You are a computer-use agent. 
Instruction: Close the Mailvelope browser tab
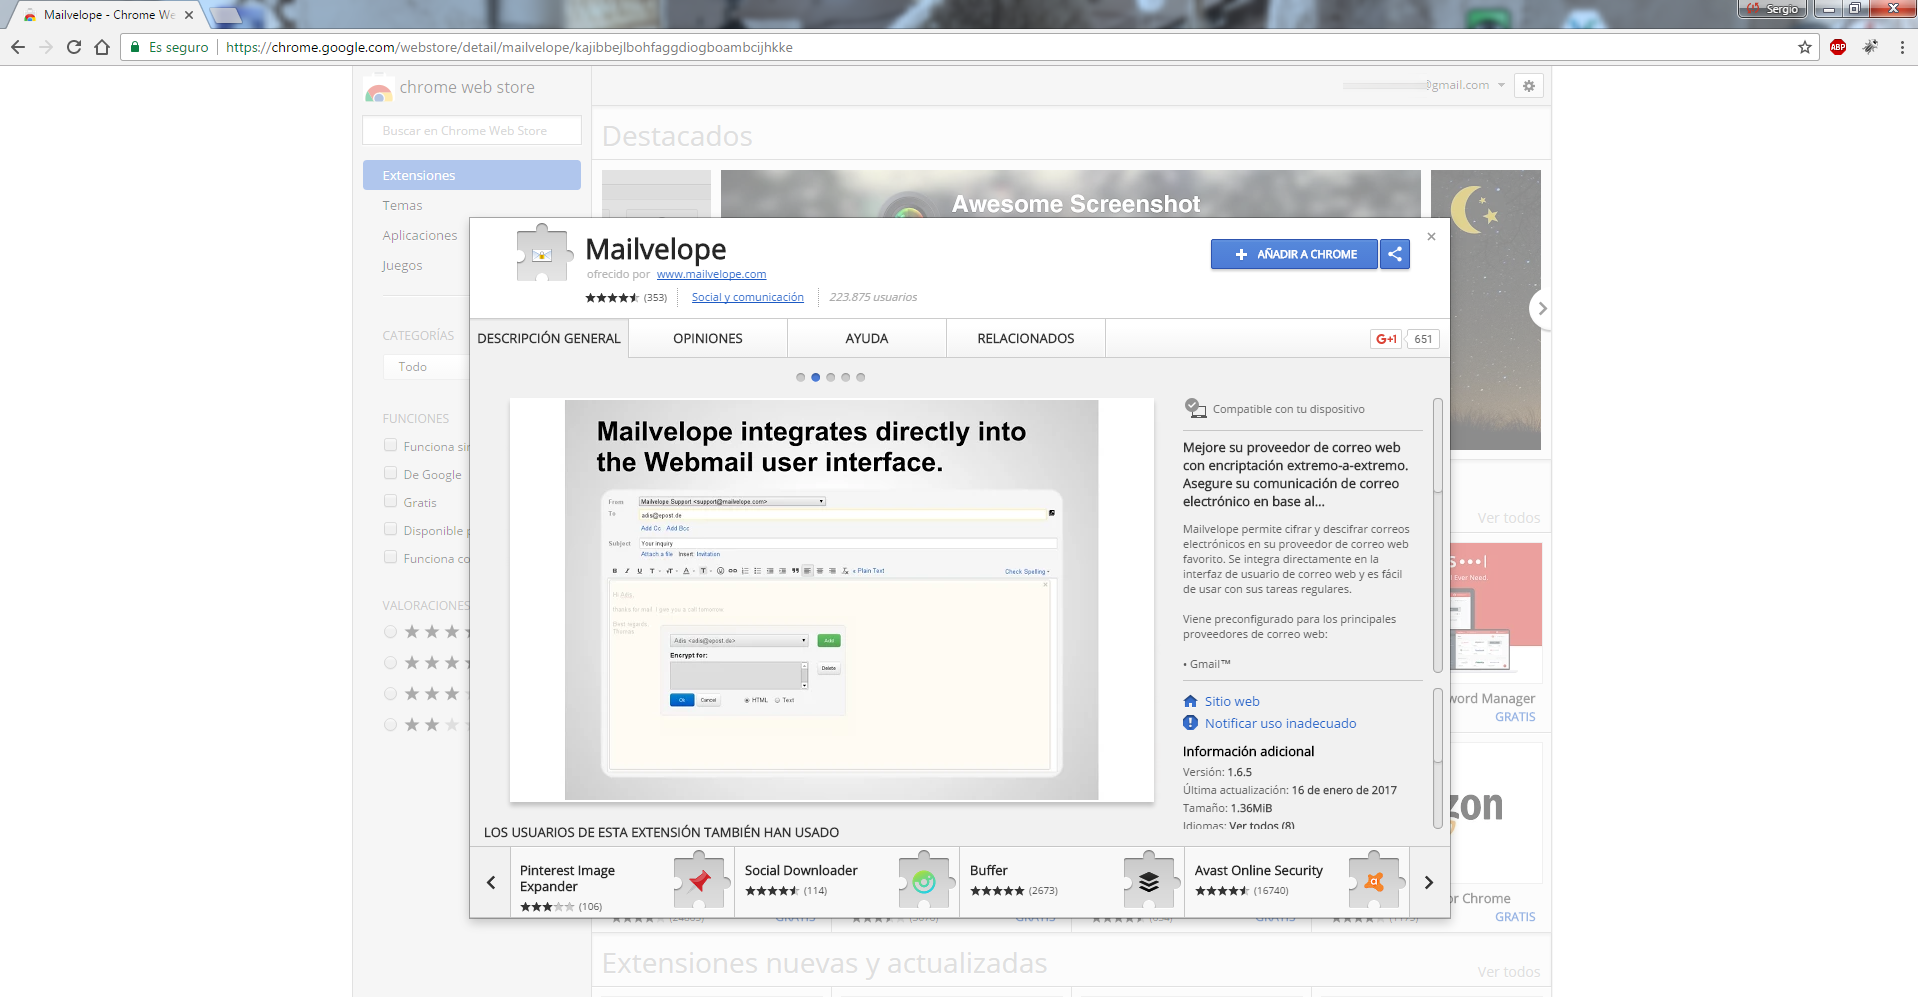point(189,15)
